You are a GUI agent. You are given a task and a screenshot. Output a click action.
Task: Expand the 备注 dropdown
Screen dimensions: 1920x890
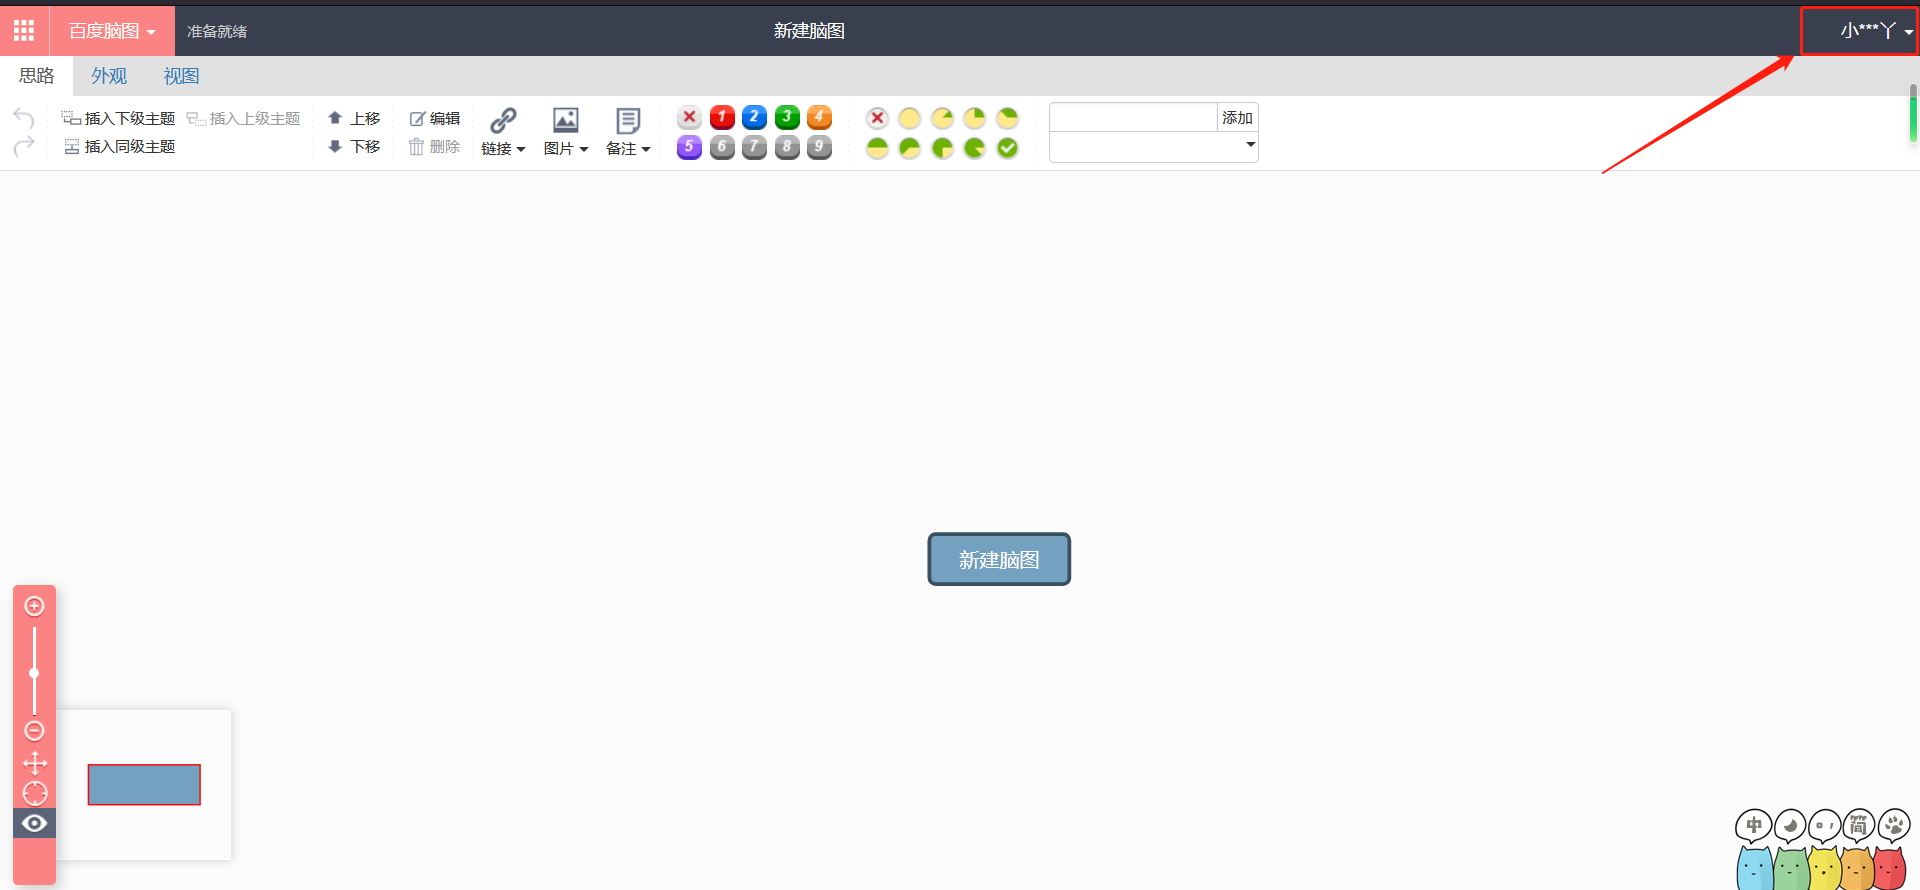click(628, 148)
